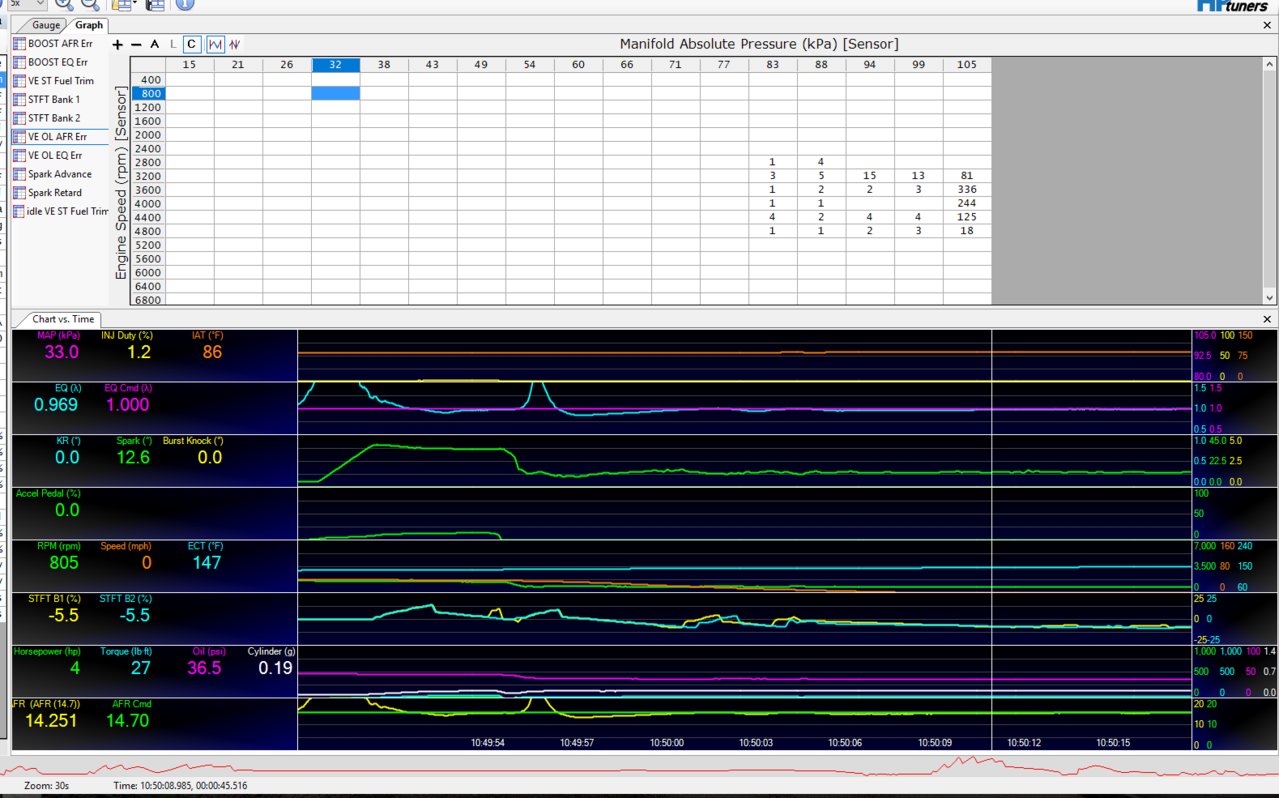
Task: Open the table layout icon with dropdown arrow
Action: click(x=125, y=4)
